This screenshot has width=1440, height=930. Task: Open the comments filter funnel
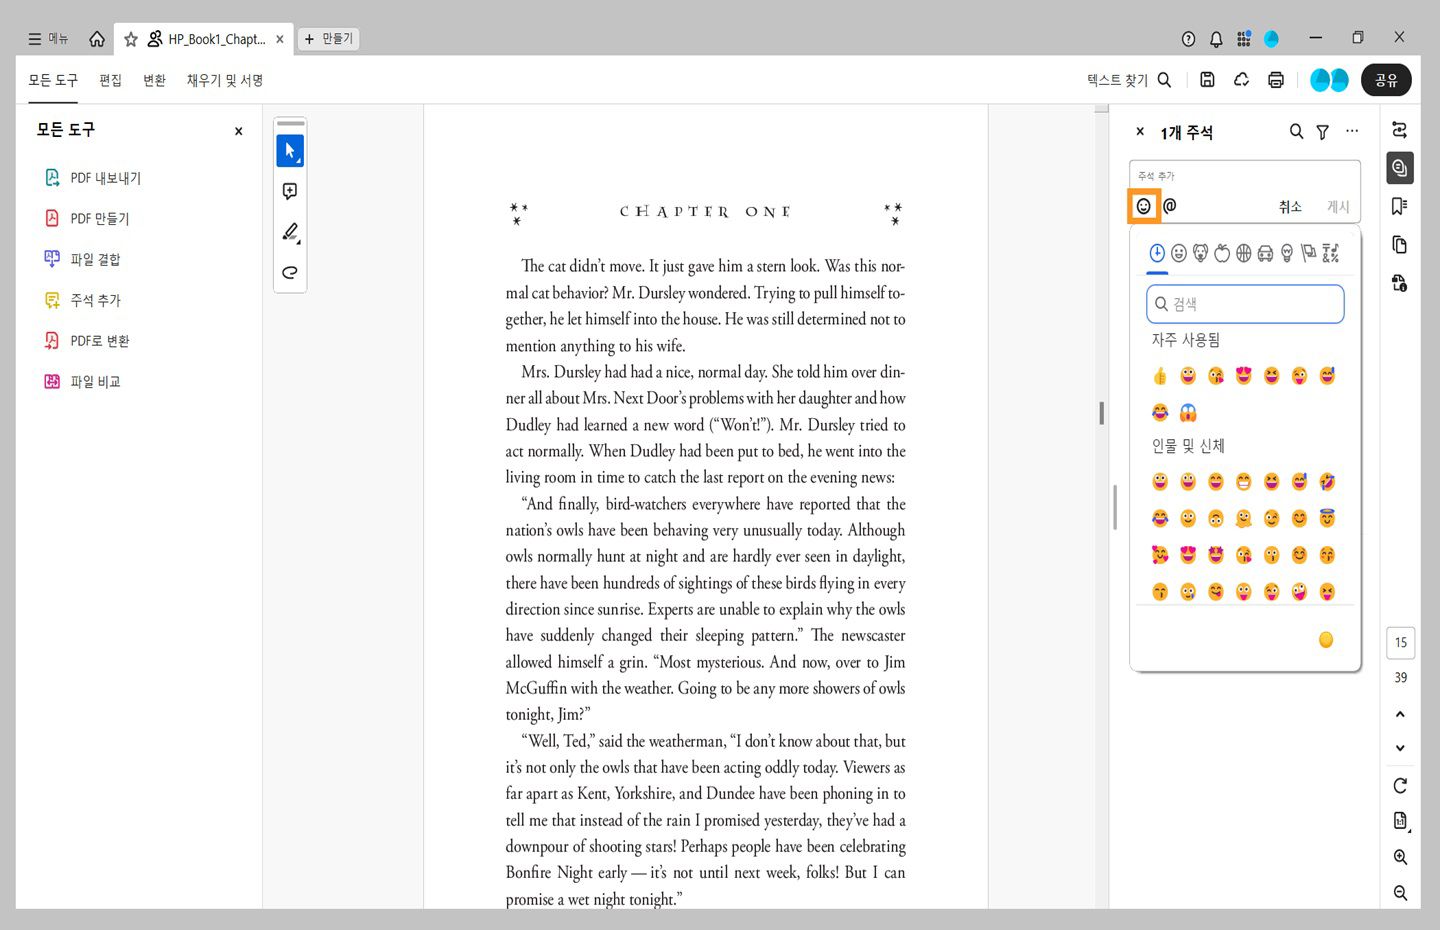click(x=1322, y=132)
